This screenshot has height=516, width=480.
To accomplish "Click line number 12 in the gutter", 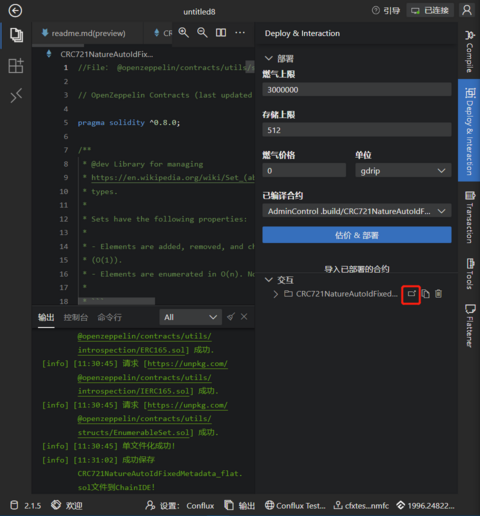I will coord(63,219).
